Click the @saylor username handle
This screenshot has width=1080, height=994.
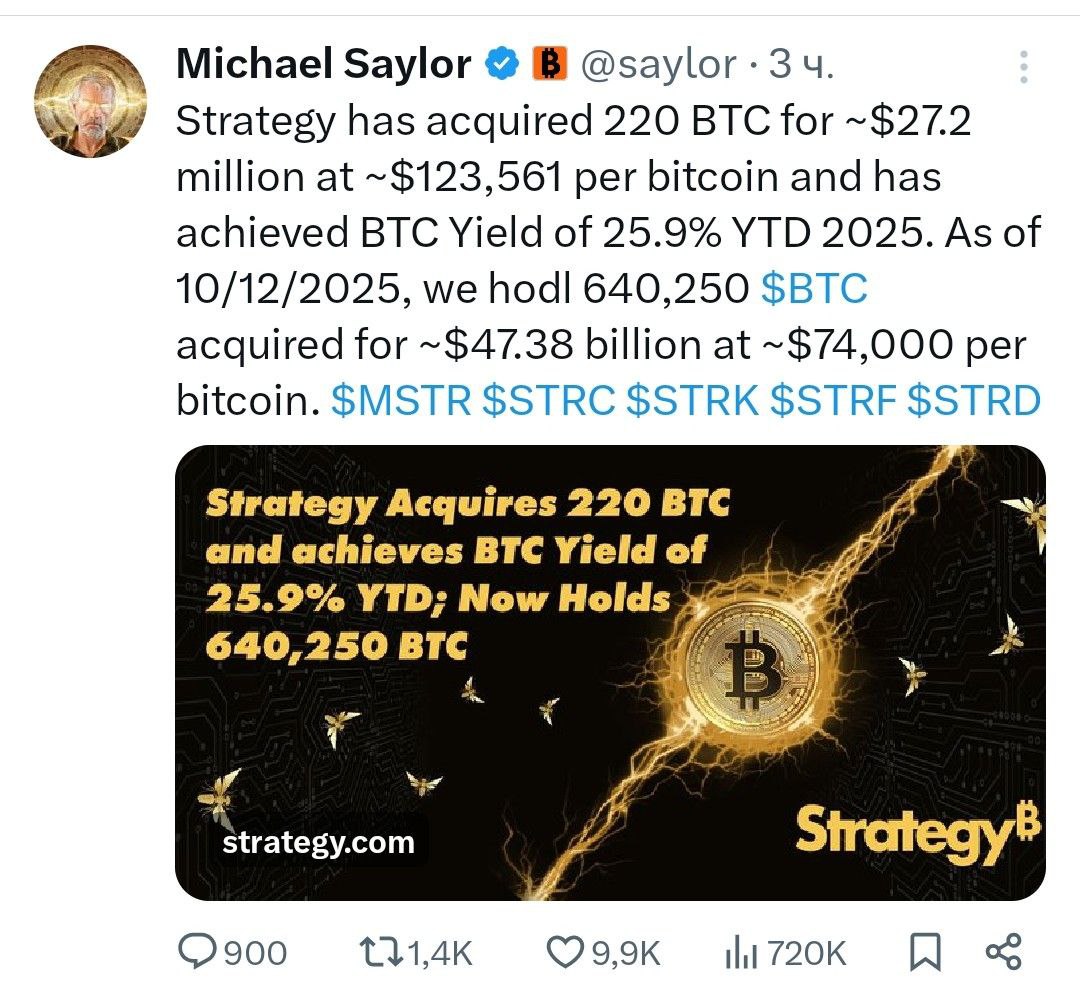[658, 65]
